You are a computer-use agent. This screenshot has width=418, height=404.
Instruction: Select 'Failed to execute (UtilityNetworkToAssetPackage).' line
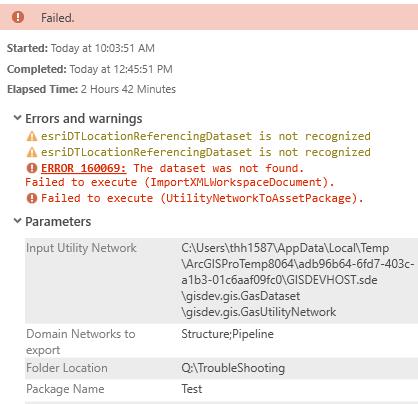[x=202, y=198]
